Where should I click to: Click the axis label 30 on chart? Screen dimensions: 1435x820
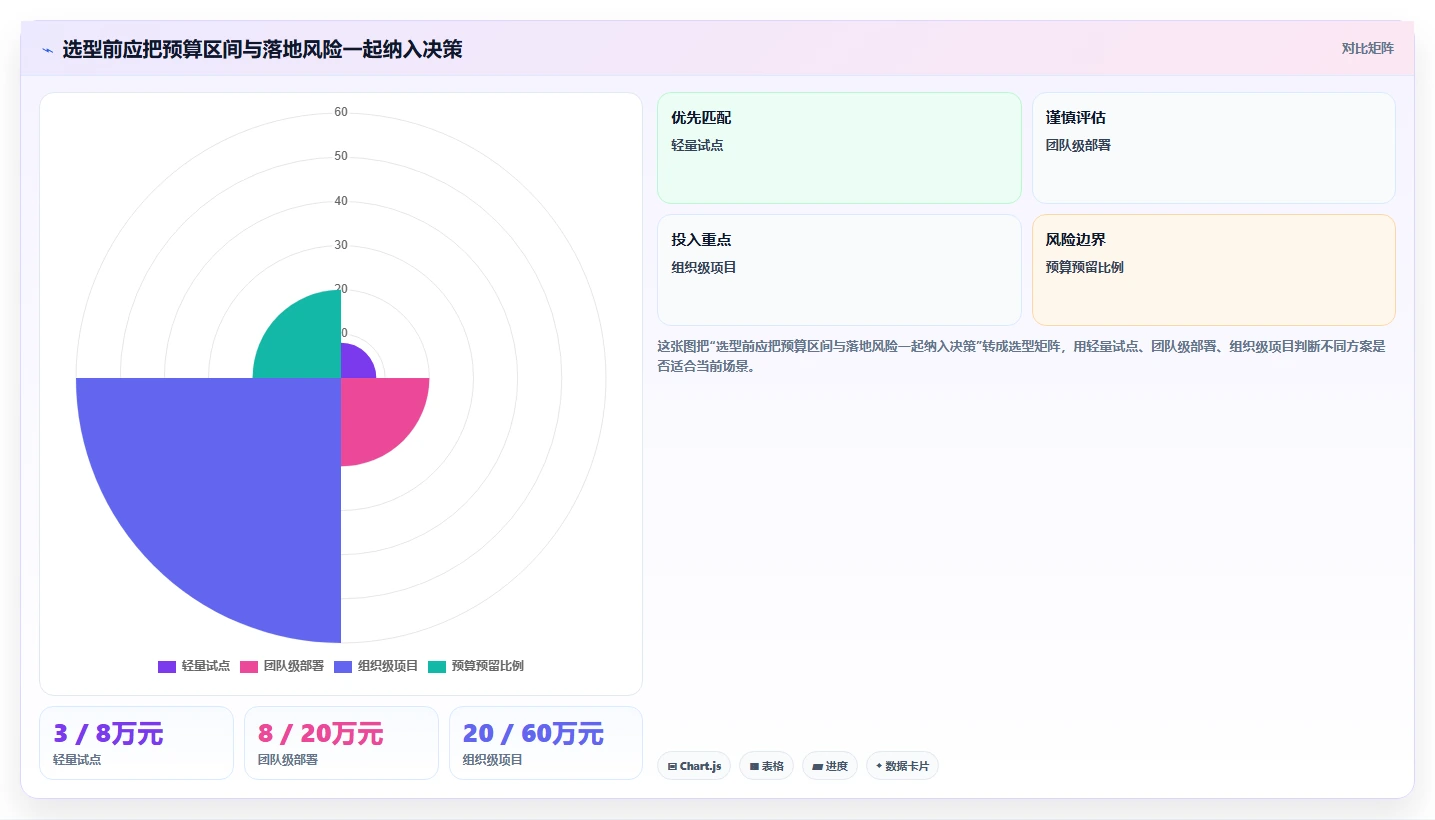(341, 245)
